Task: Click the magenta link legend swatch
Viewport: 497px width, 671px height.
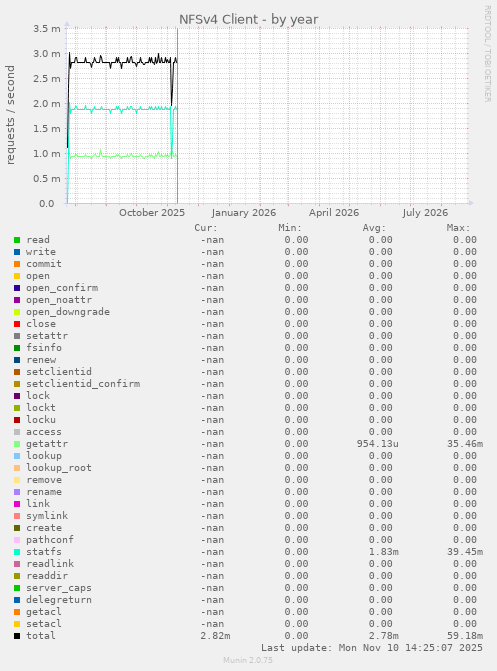Action: point(17,504)
